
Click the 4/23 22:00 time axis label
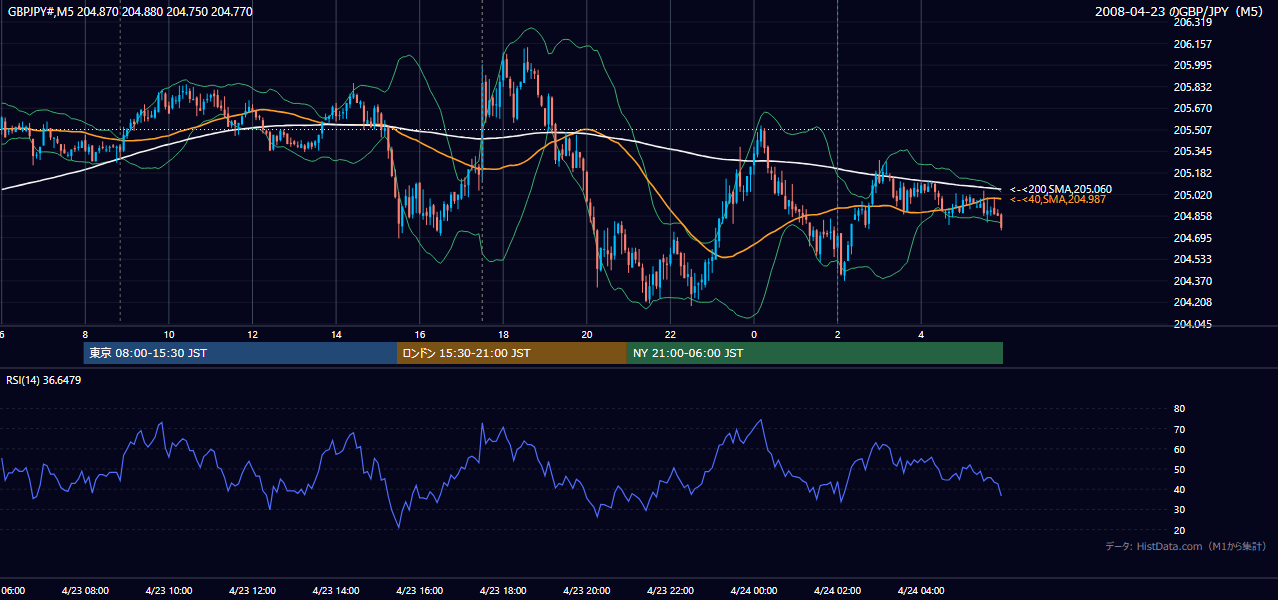[x=670, y=590]
